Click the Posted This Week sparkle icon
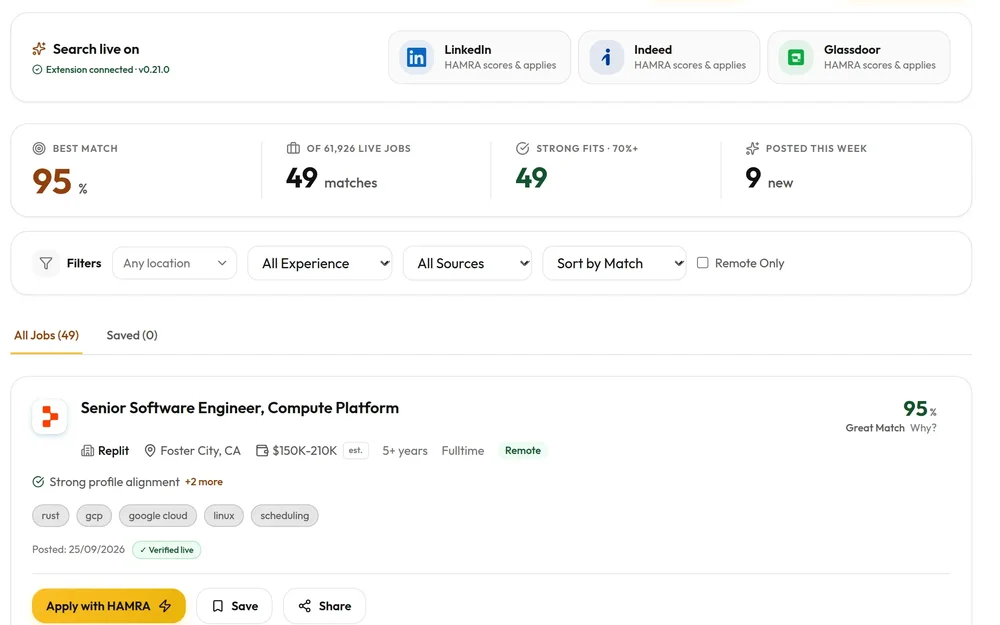1000x625 pixels. (752, 149)
